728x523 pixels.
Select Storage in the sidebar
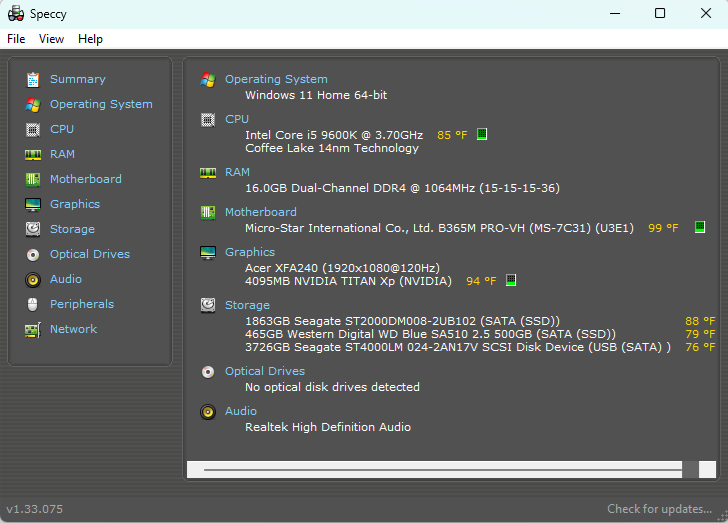pyautogui.click(x=72, y=229)
